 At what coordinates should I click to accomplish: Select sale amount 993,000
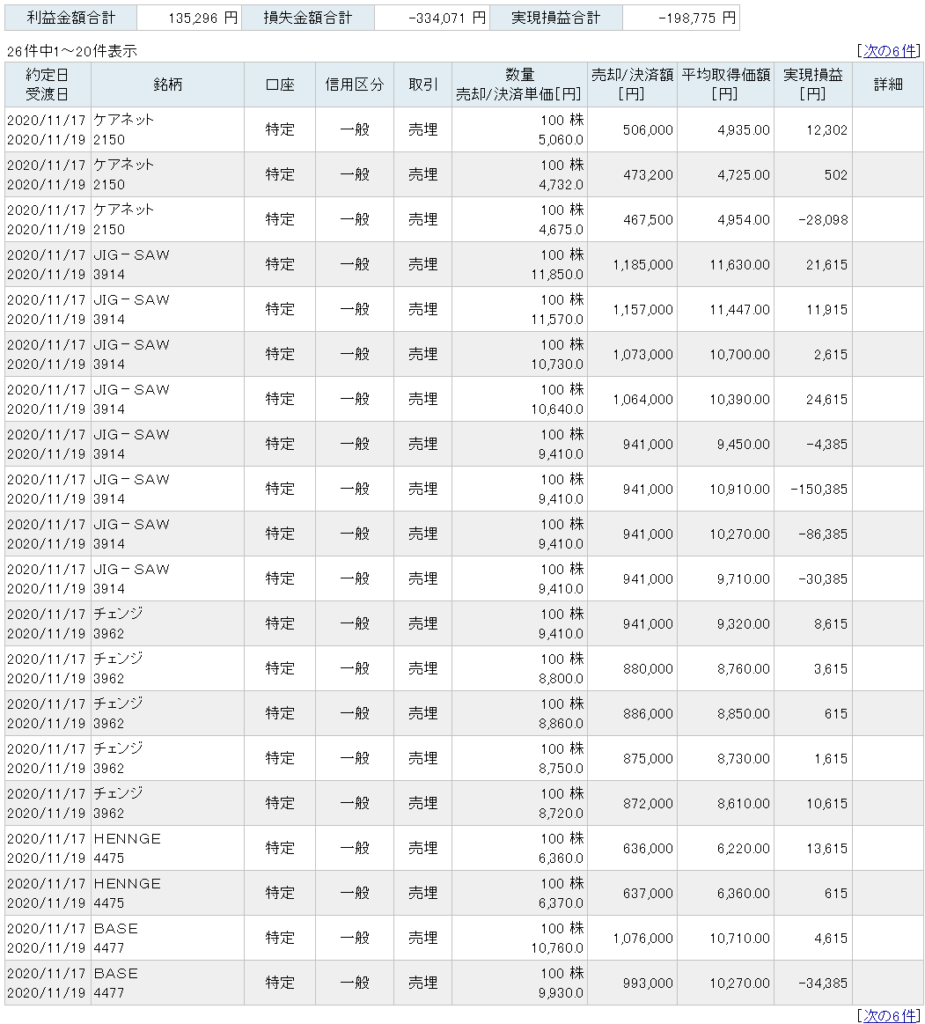pos(647,984)
